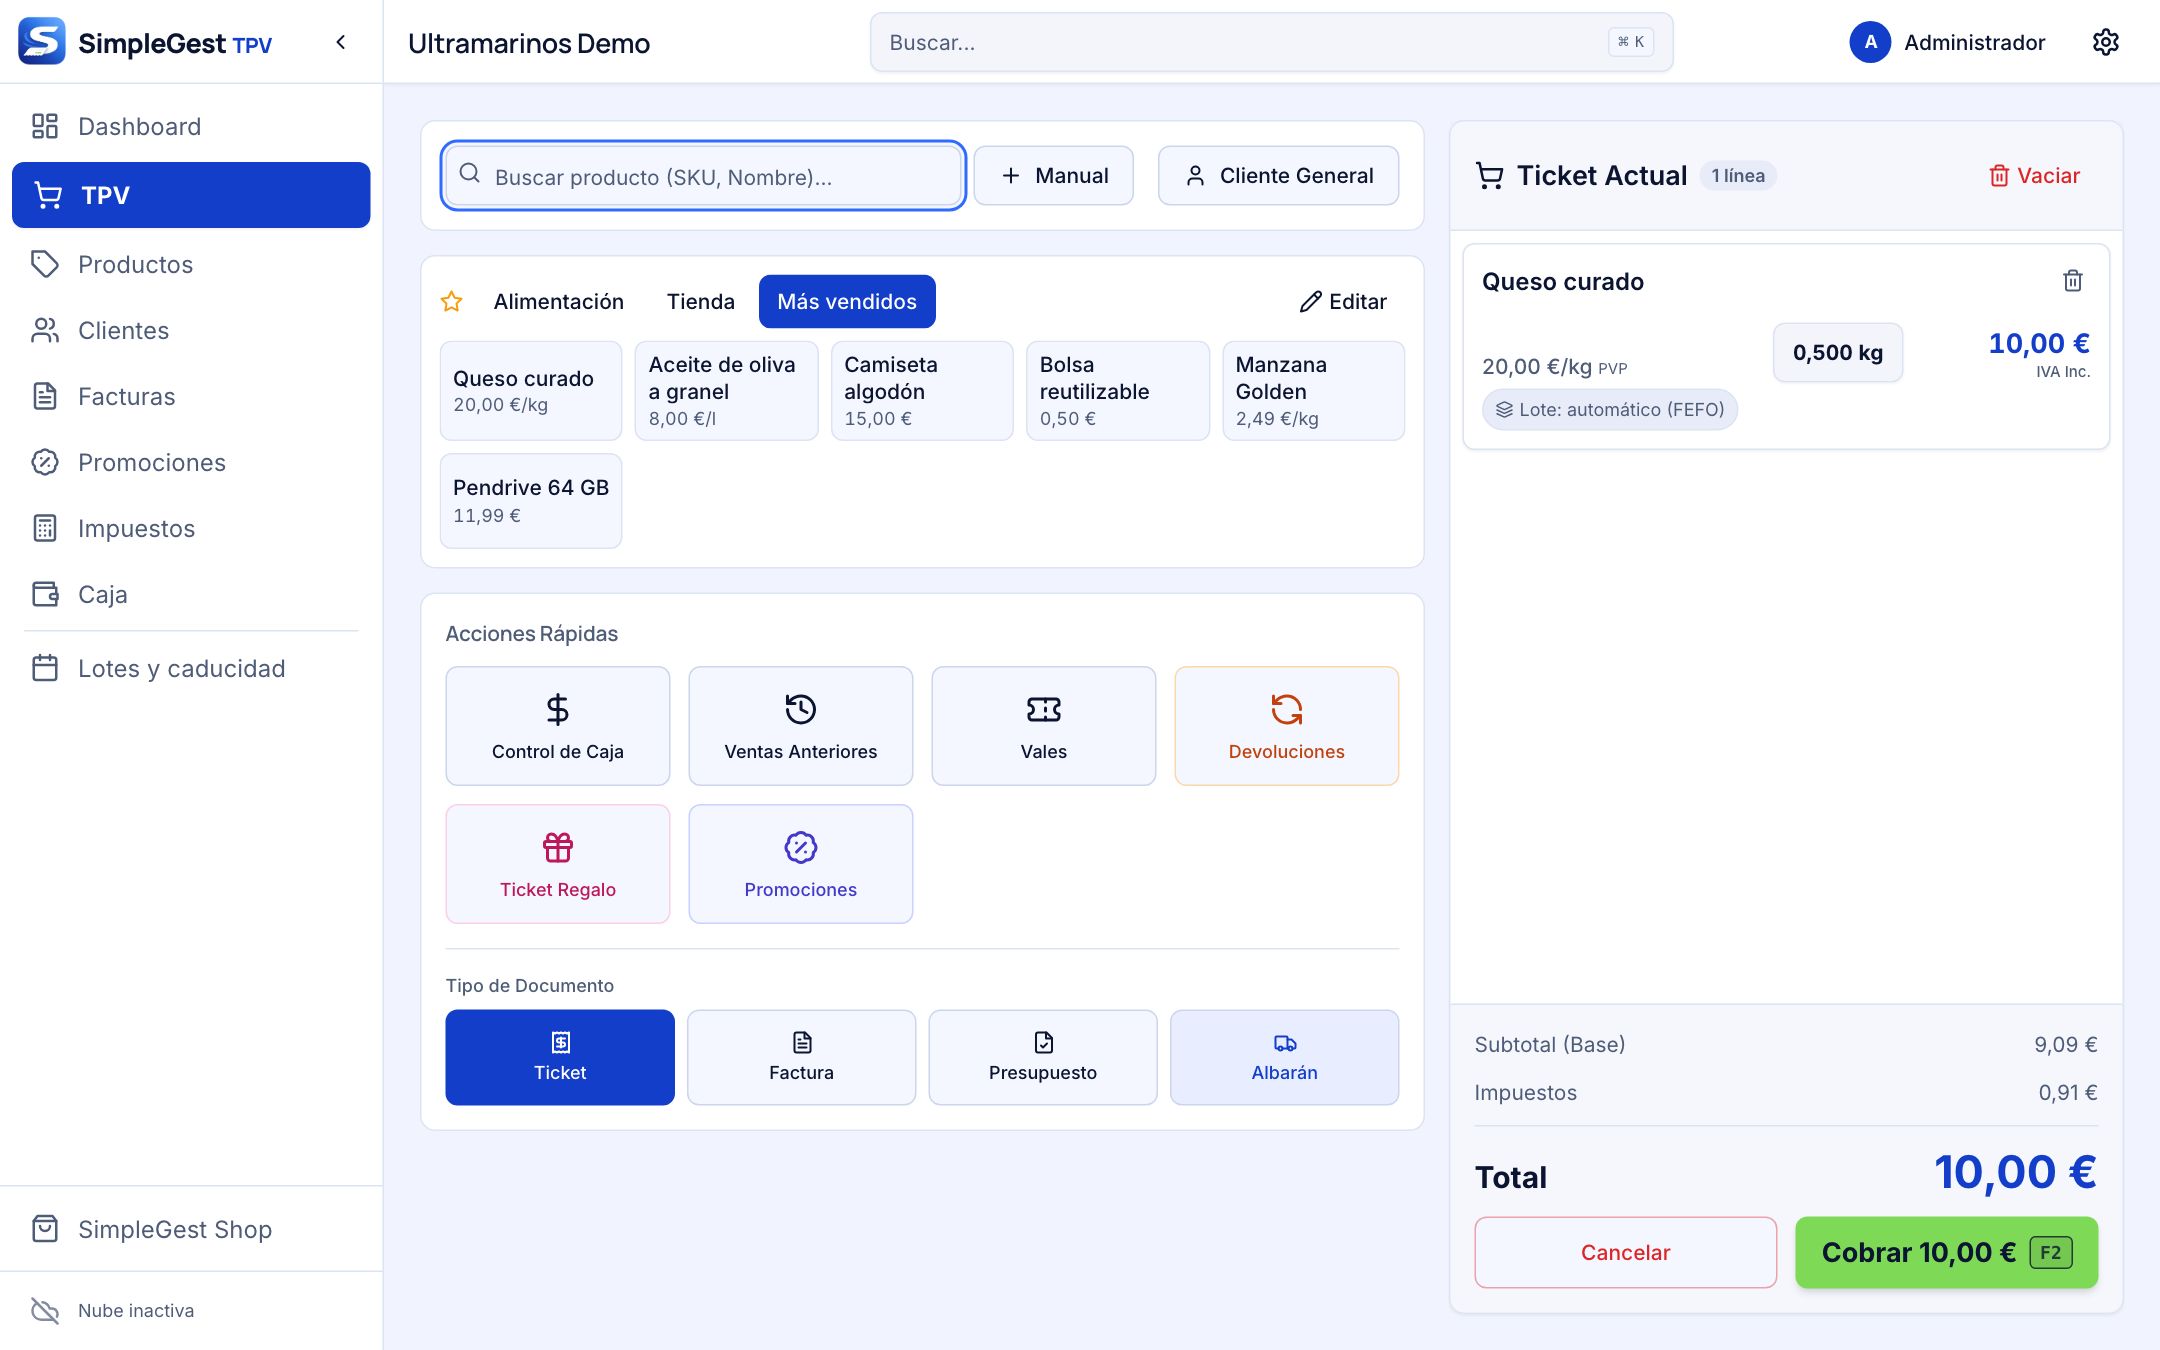Open Lotes y caducidad
Image resolution: width=2160 pixels, height=1350 pixels.
[x=191, y=668]
